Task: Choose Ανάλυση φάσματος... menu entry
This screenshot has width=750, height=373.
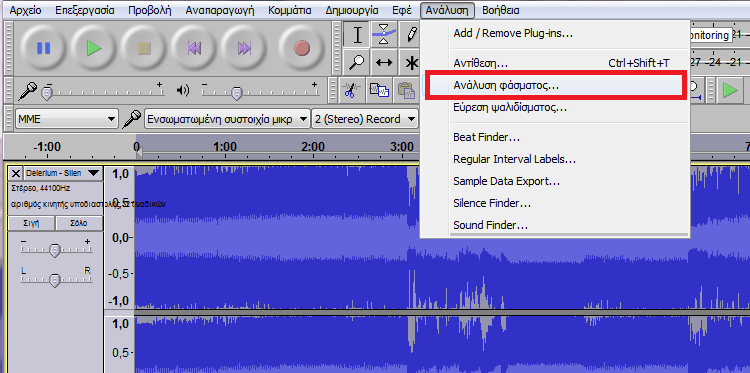Action: point(555,86)
